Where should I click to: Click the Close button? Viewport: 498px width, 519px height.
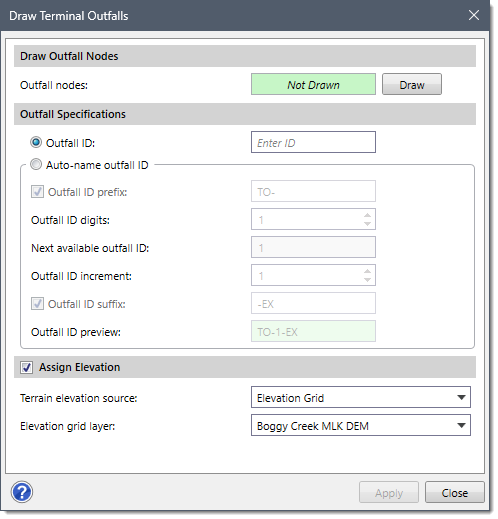[x=455, y=492]
